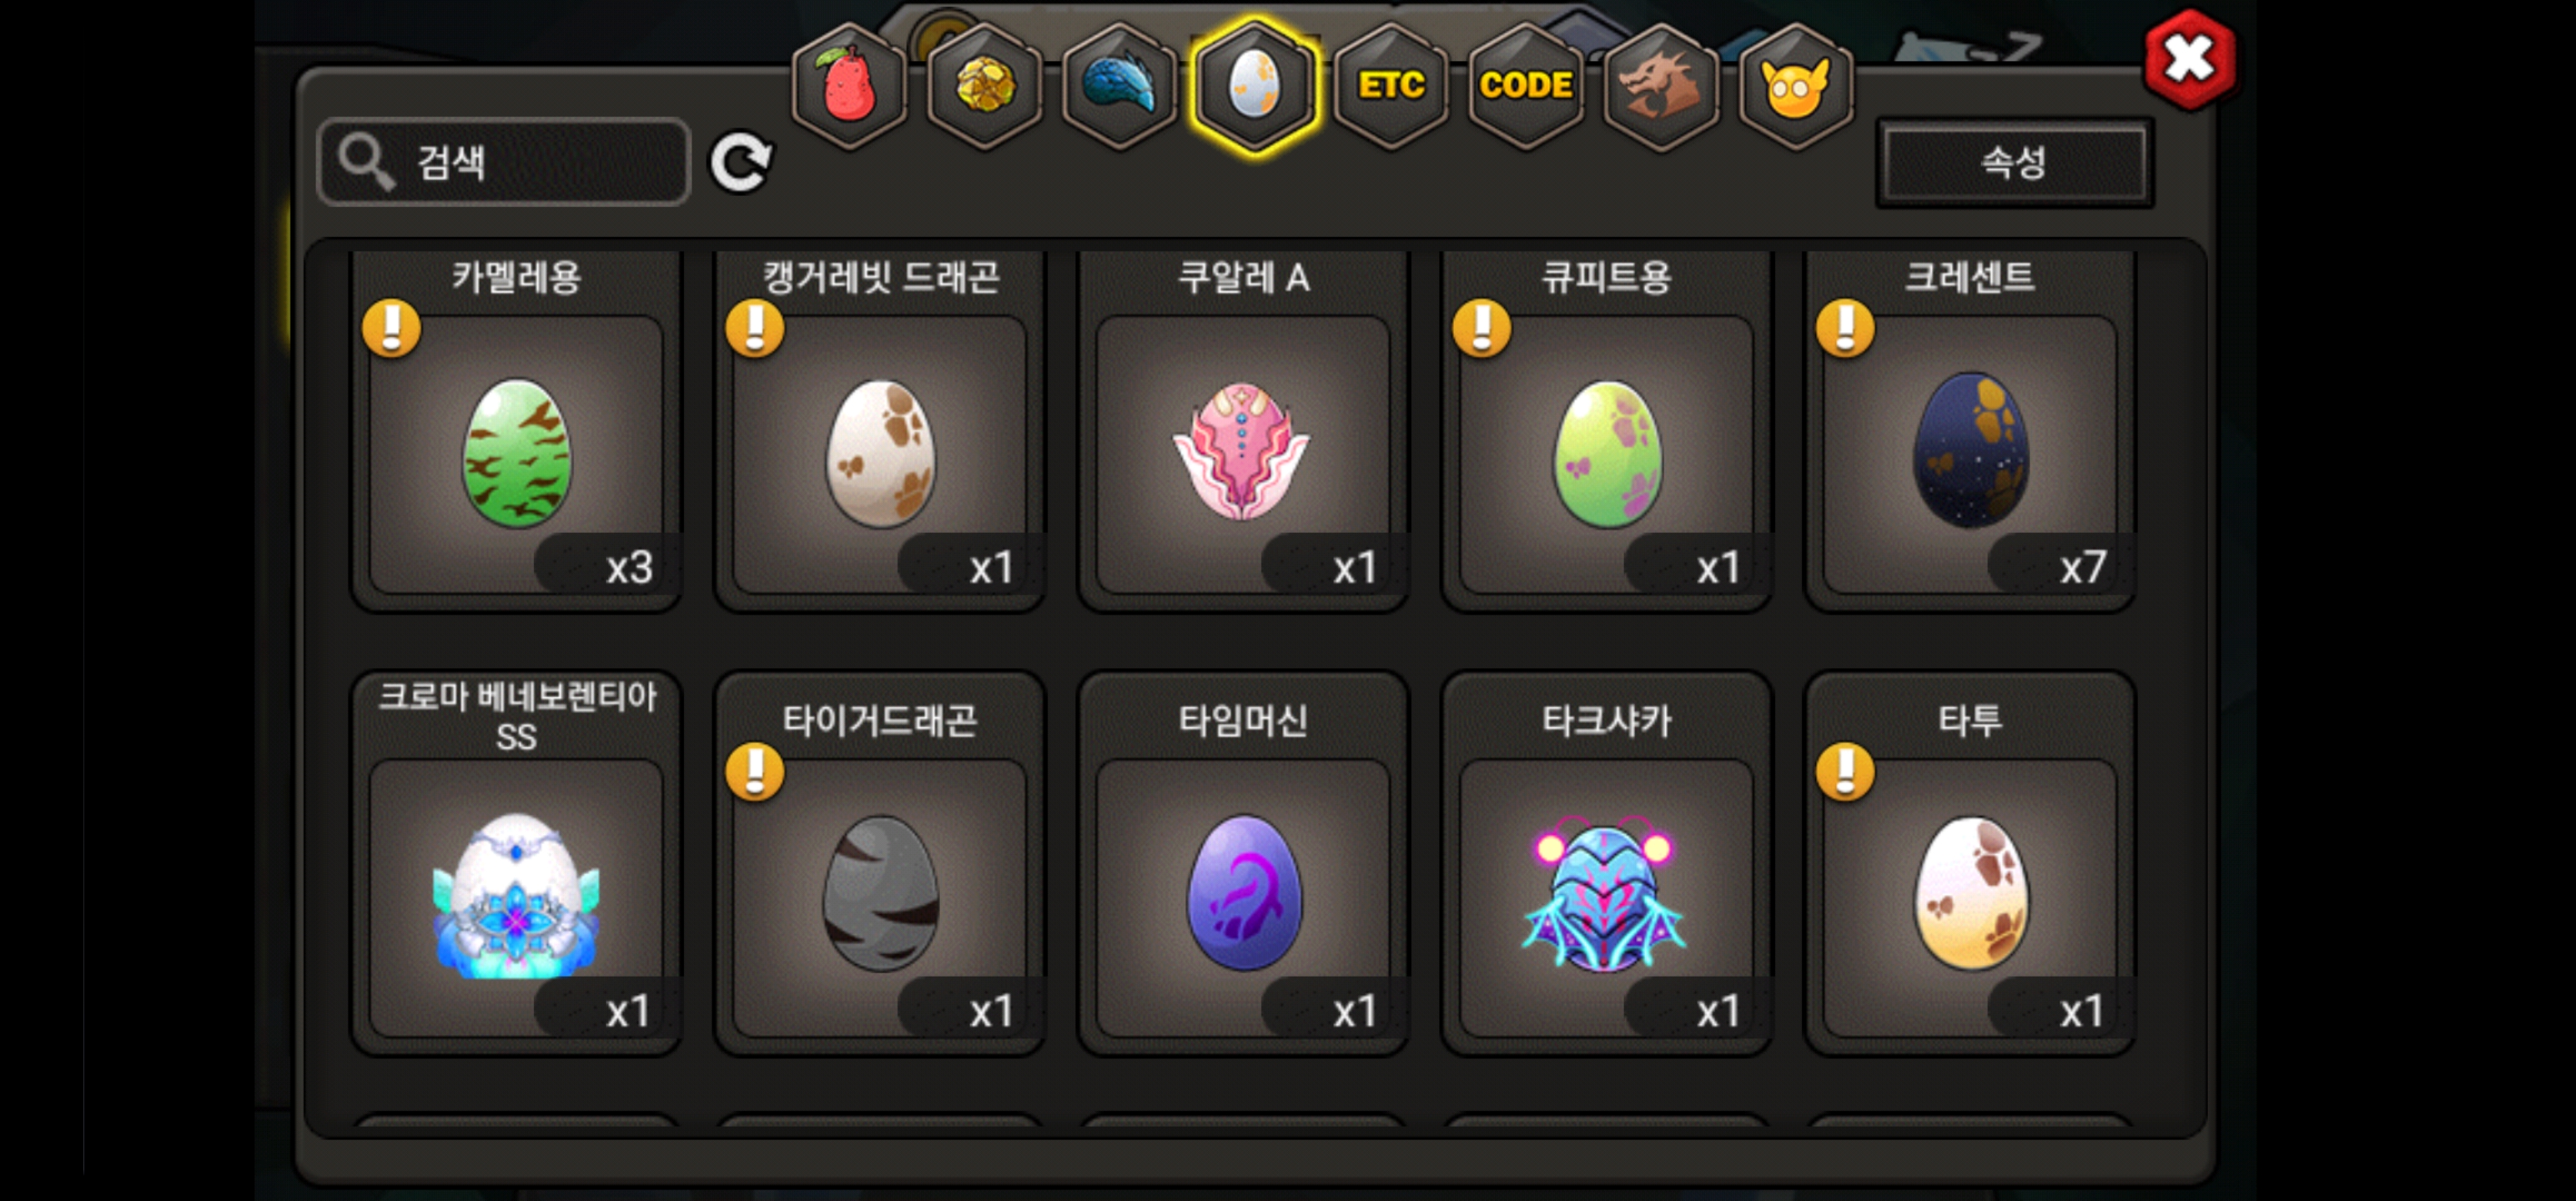Close the inventory with red X
Image resolution: width=2576 pixels, height=1201 pixels.
(2189, 59)
